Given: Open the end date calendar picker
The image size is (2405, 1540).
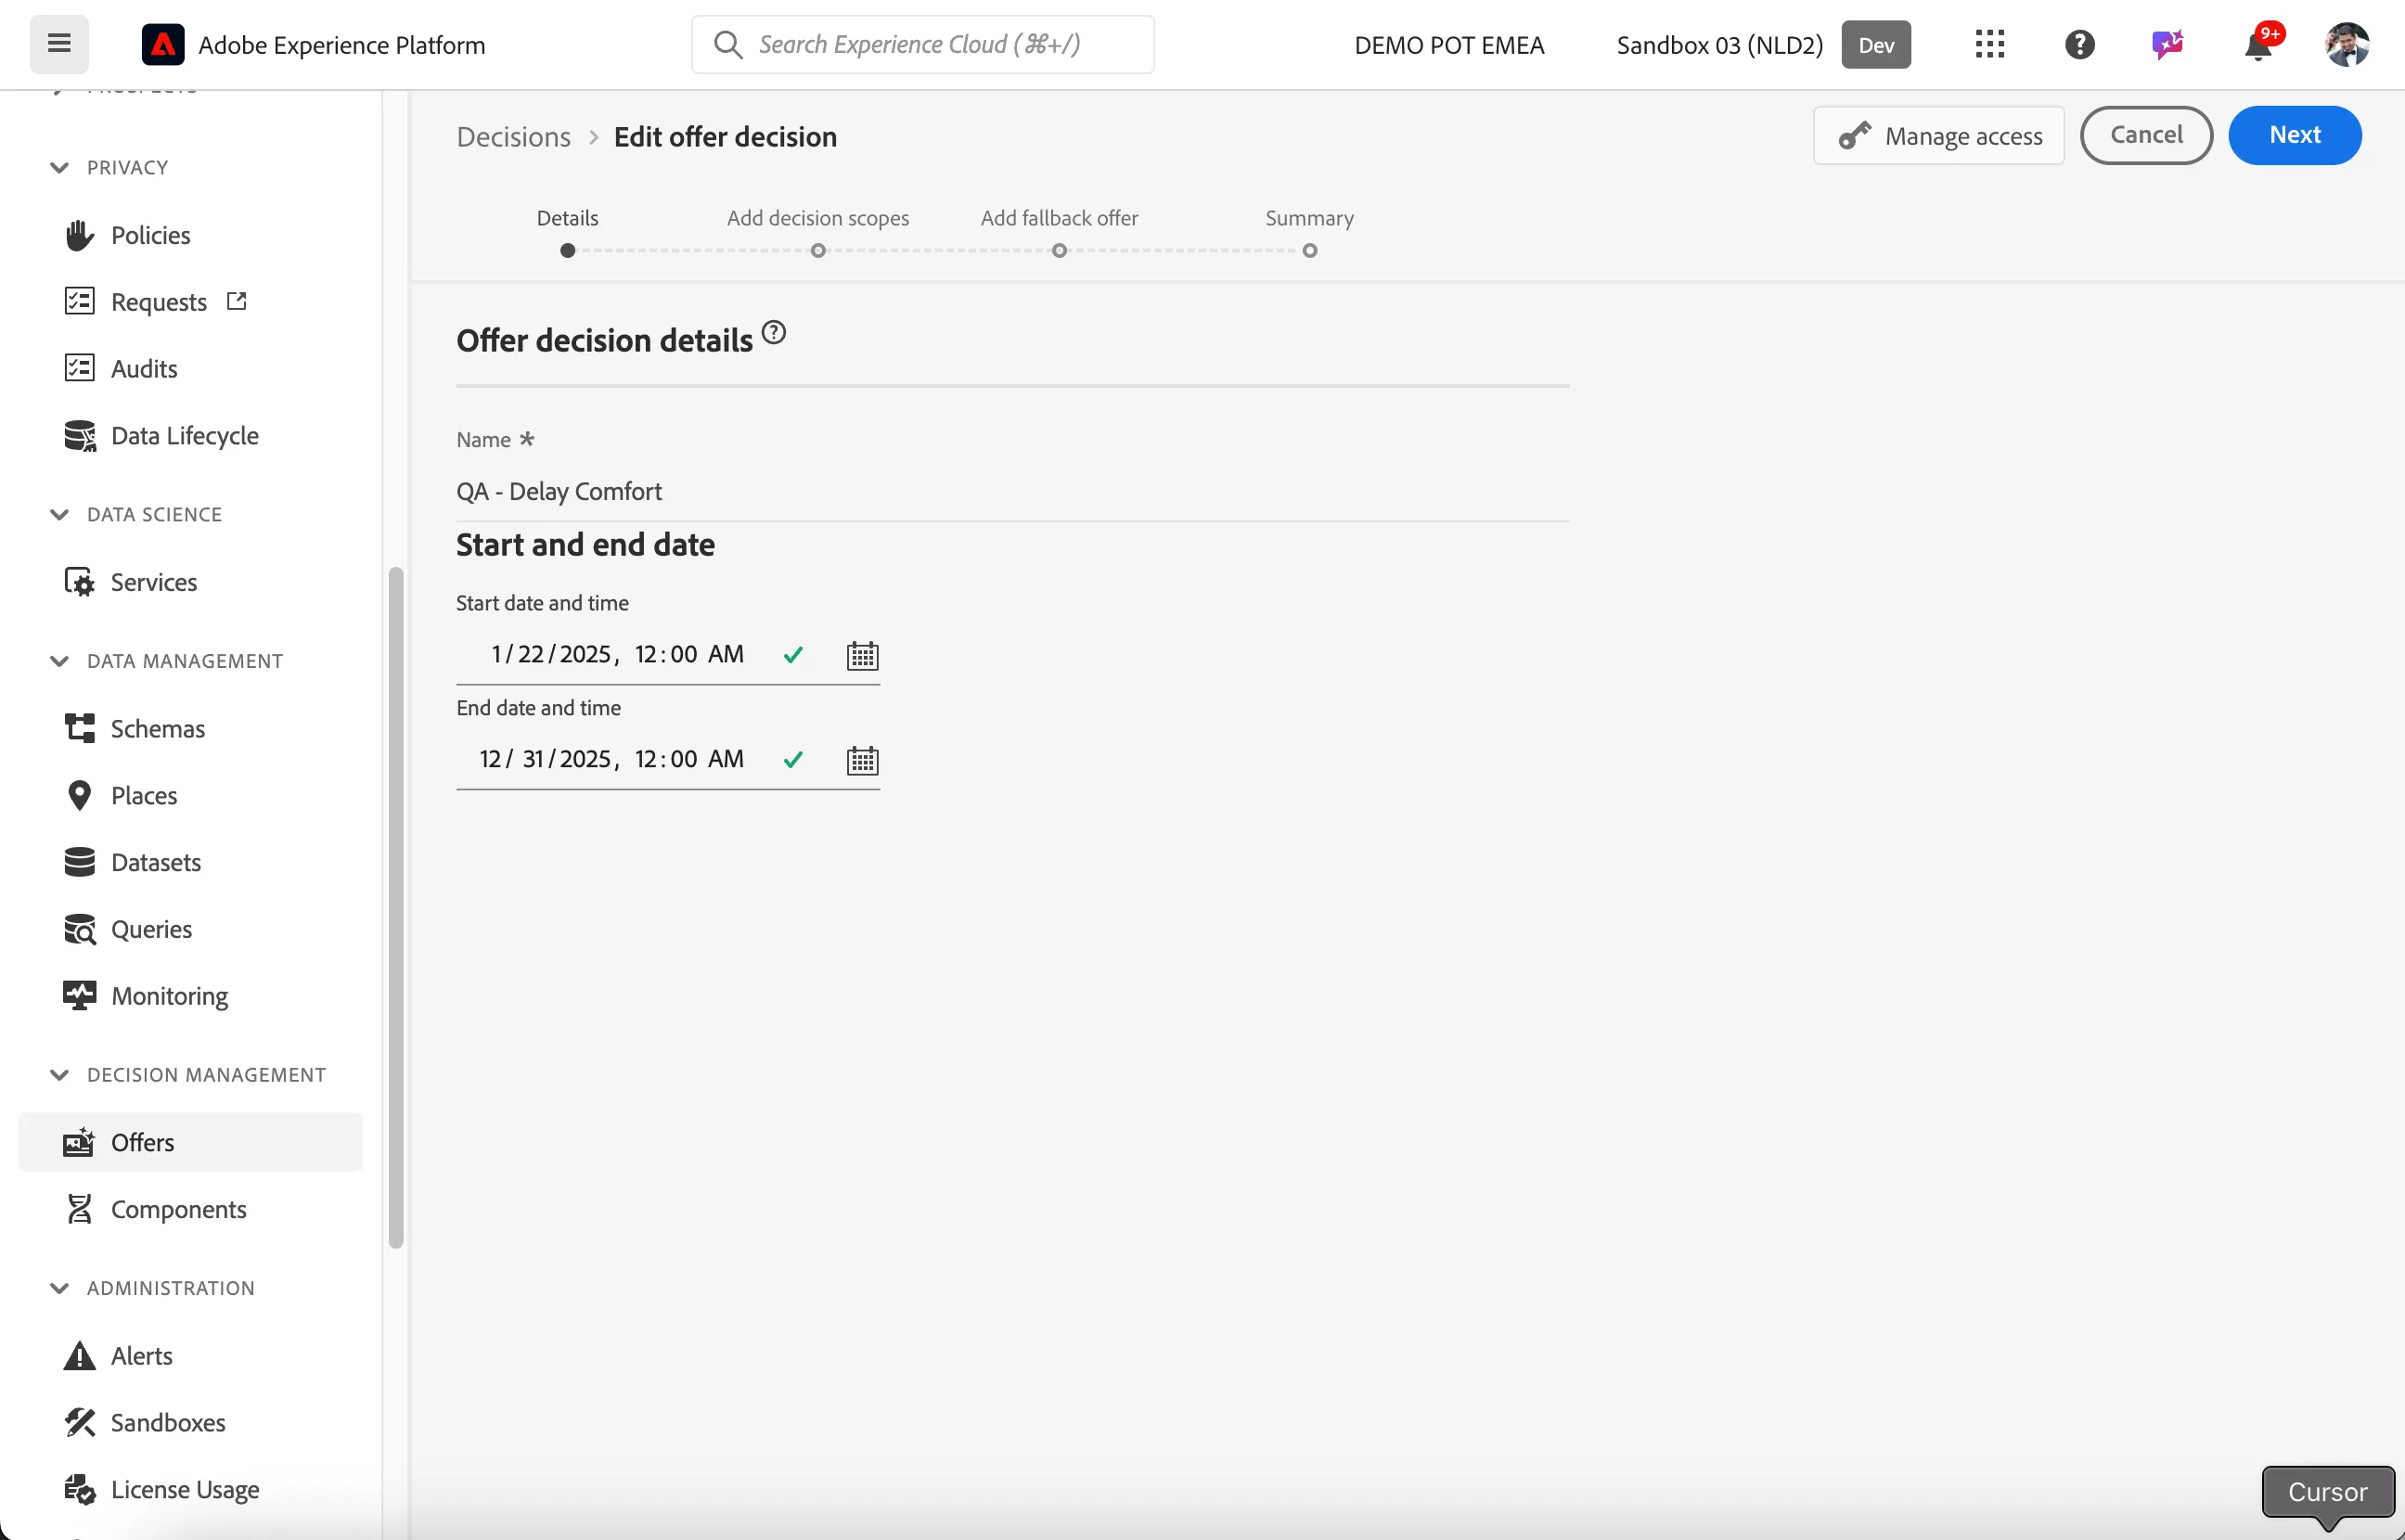Looking at the screenshot, I should point(862,761).
